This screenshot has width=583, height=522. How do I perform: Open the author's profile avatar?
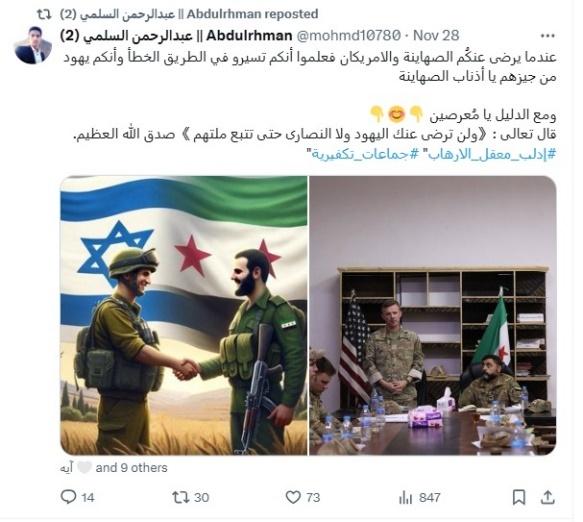click(x=33, y=45)
